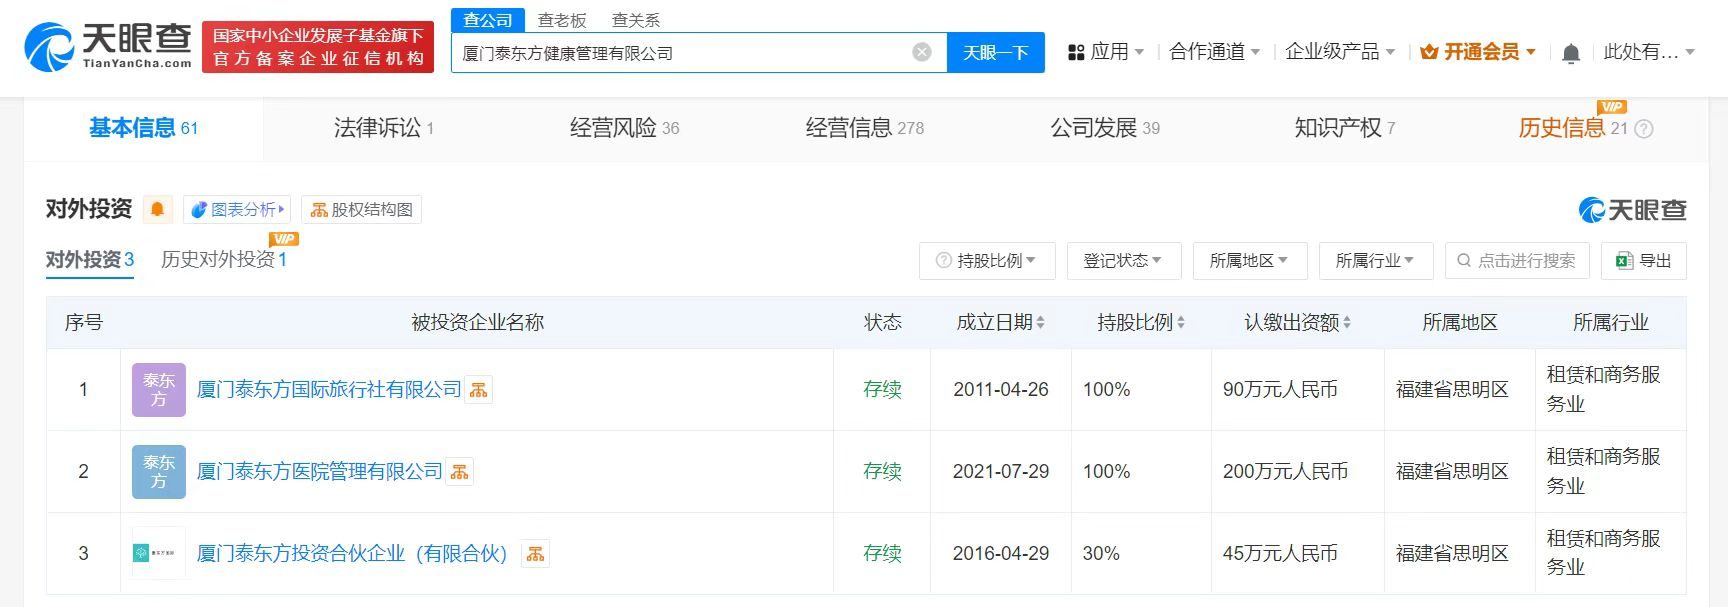The image size is (1728, 607).
Task: Open the 持股比例 filter dropdown
Action: coord(985,261)
